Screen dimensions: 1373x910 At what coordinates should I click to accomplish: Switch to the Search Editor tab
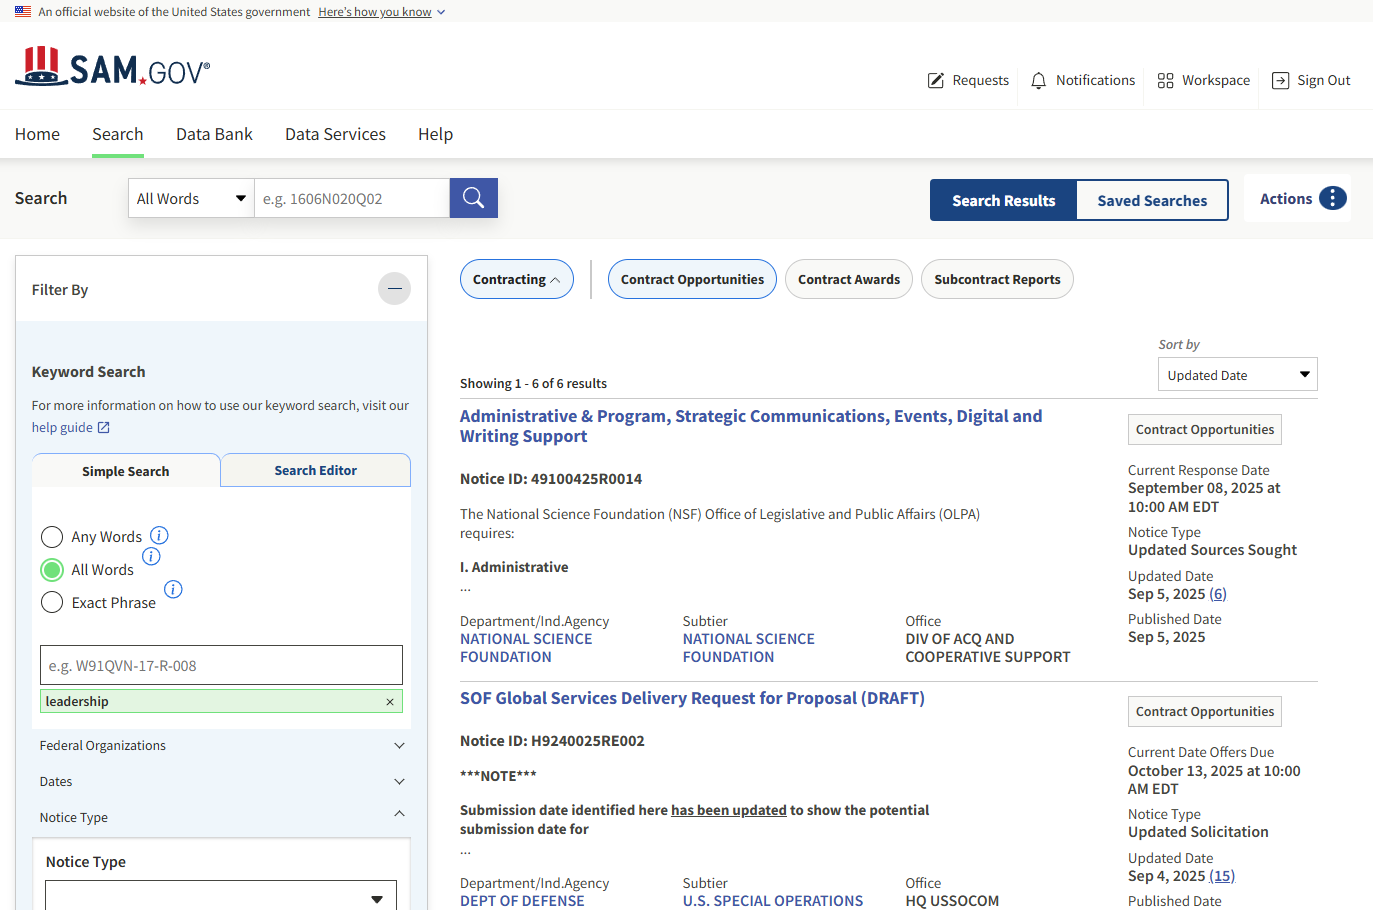coord(315,471)
